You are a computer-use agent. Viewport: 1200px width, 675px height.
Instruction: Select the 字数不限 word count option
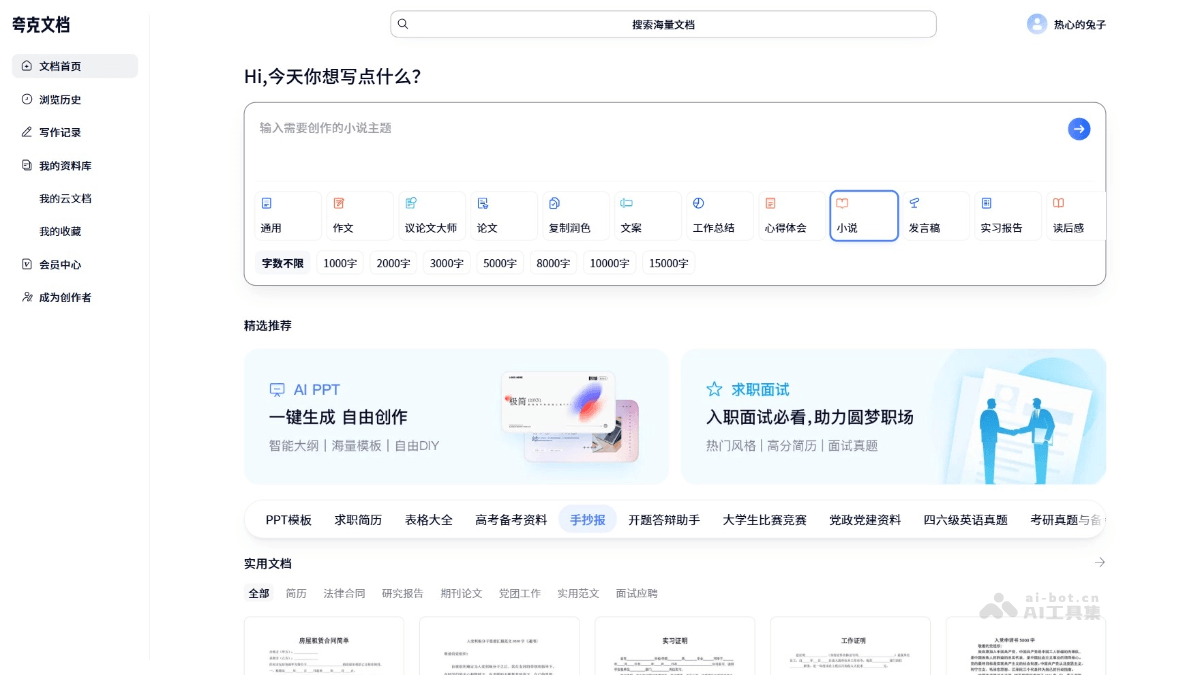point(282,264)
